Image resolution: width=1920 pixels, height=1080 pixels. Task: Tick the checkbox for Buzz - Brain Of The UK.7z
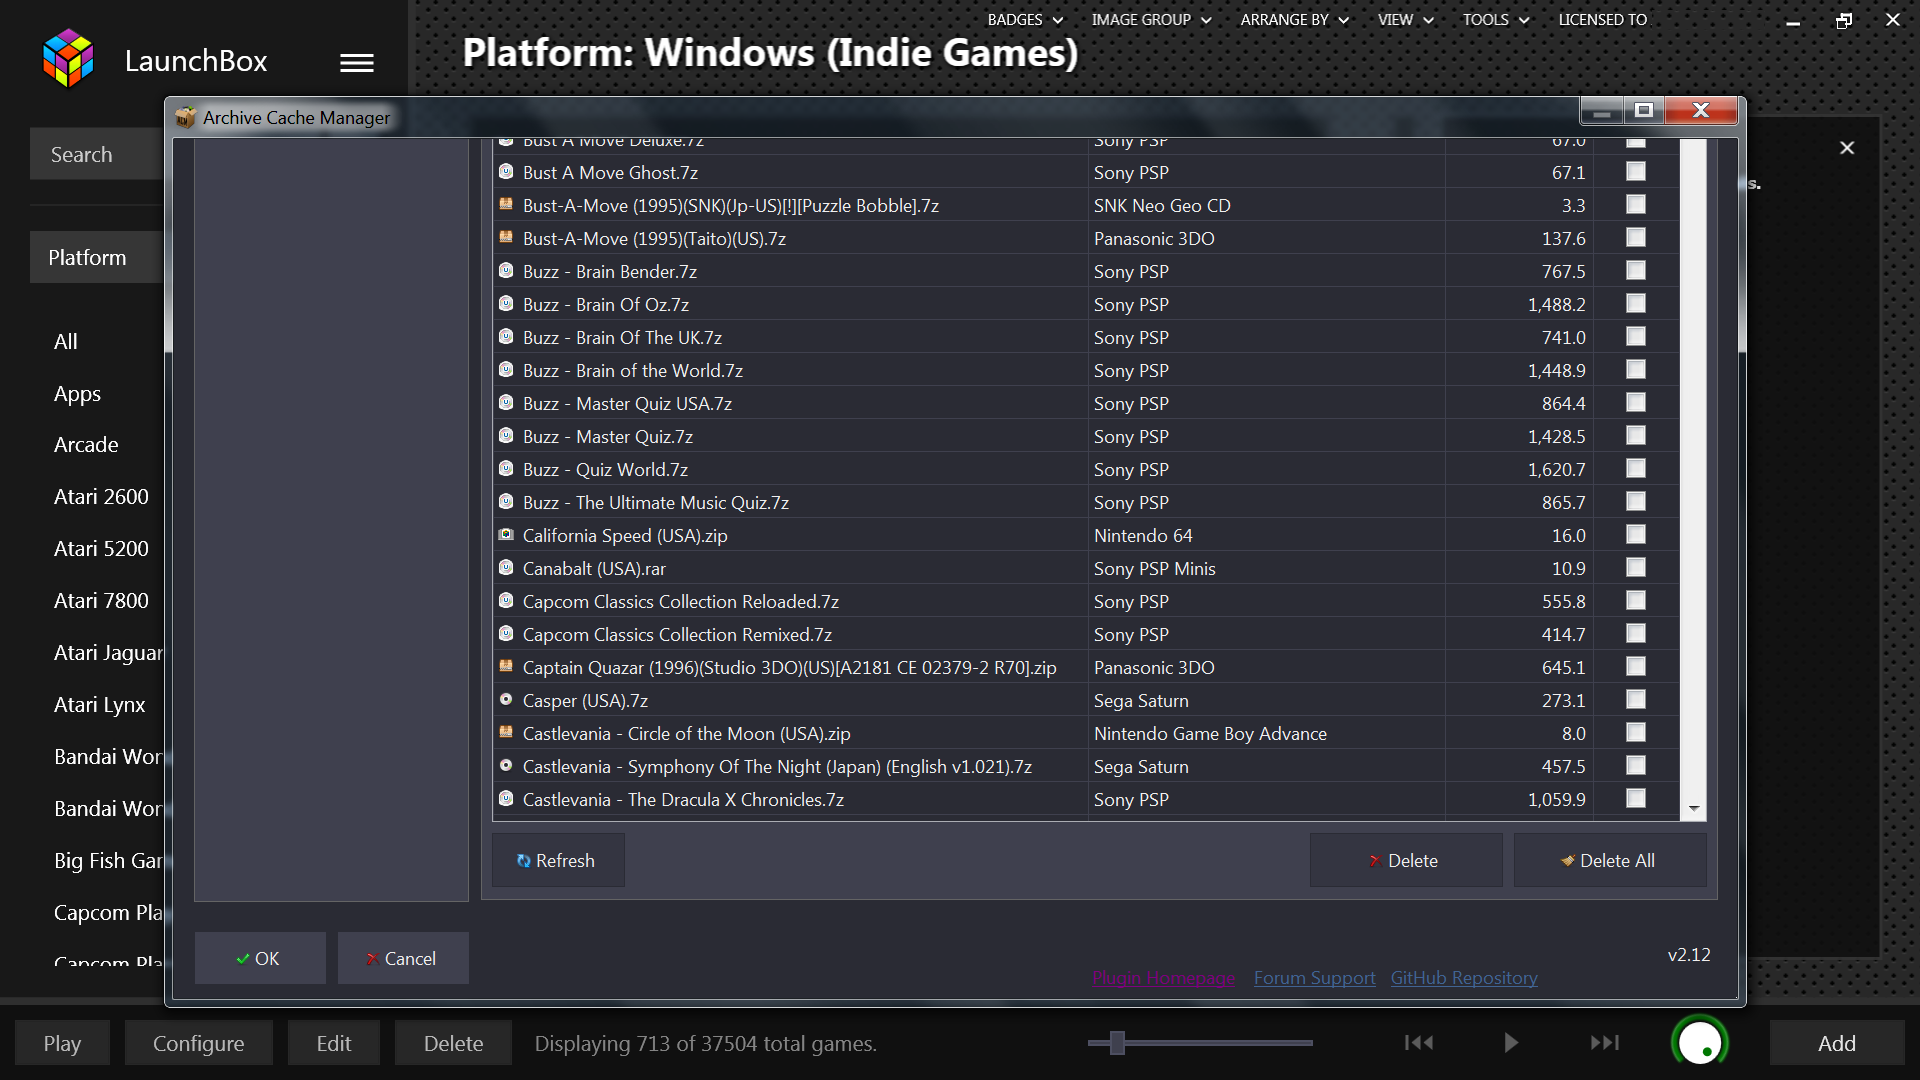pos(1636,337)
